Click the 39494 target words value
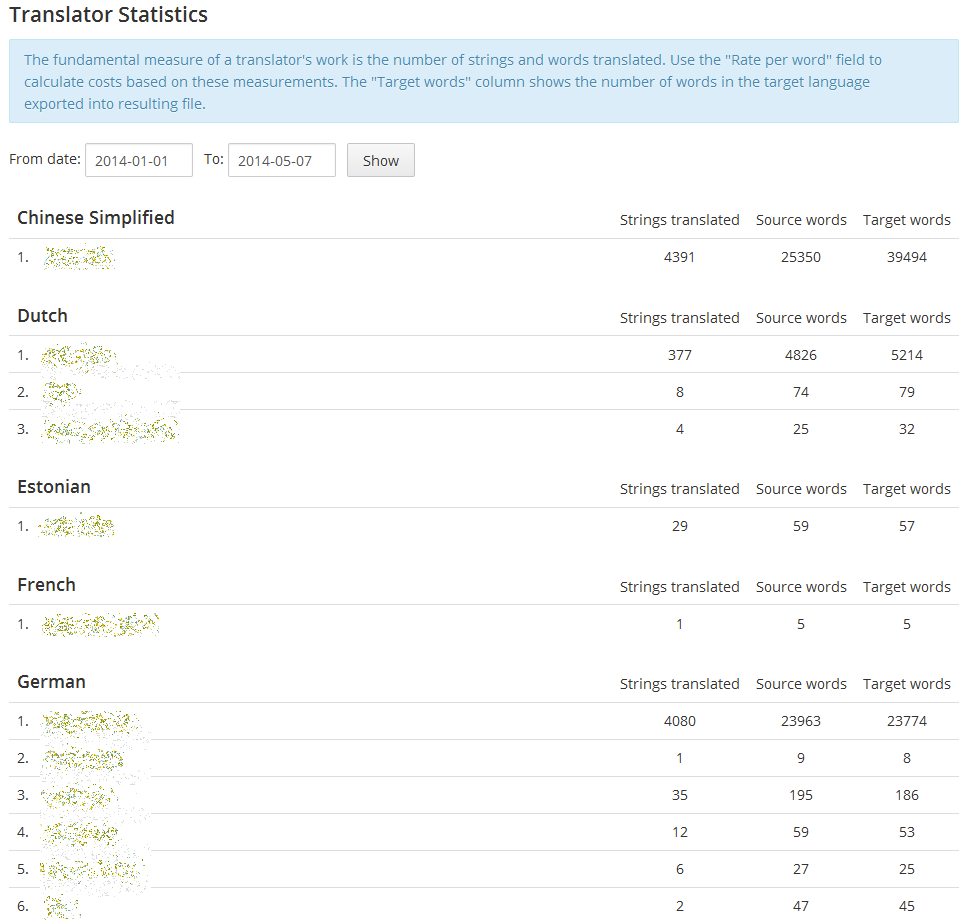The height and width of the screenshot is (924, 962). pos(907,257)
